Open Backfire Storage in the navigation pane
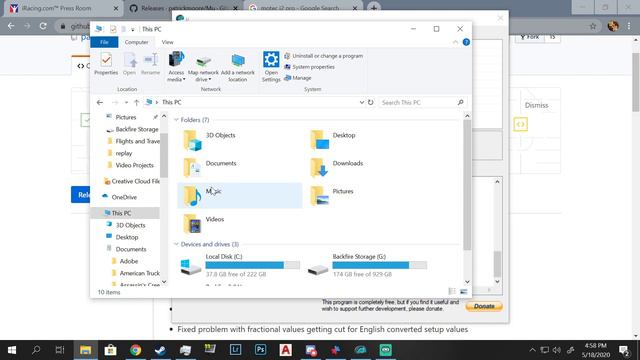Image resolution: width=640 pixels, height=360 pixels. (x=136, y=129)
